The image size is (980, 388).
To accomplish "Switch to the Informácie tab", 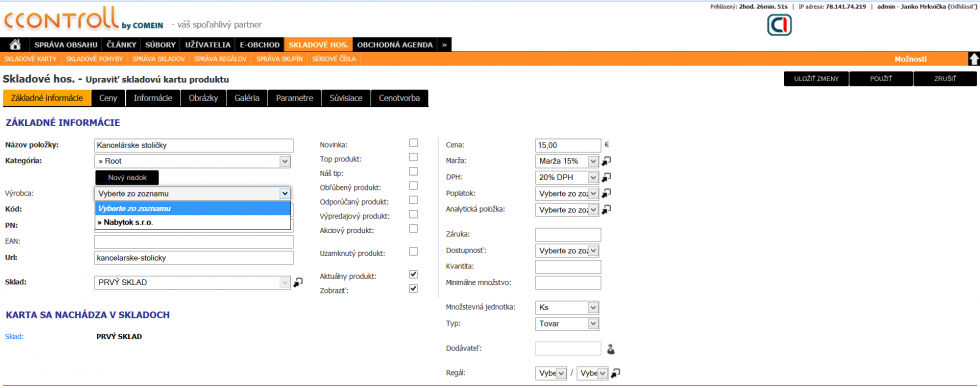I will pos(153,99).
